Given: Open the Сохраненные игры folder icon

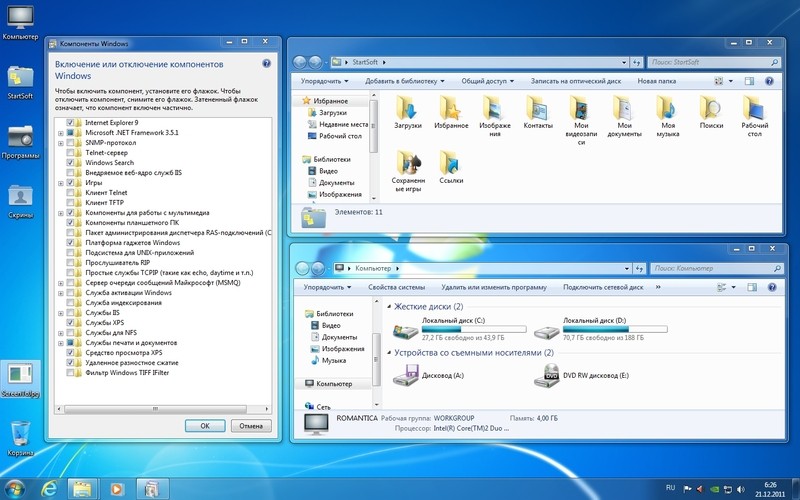Looking at the screenshot, I should click(408, 163).
